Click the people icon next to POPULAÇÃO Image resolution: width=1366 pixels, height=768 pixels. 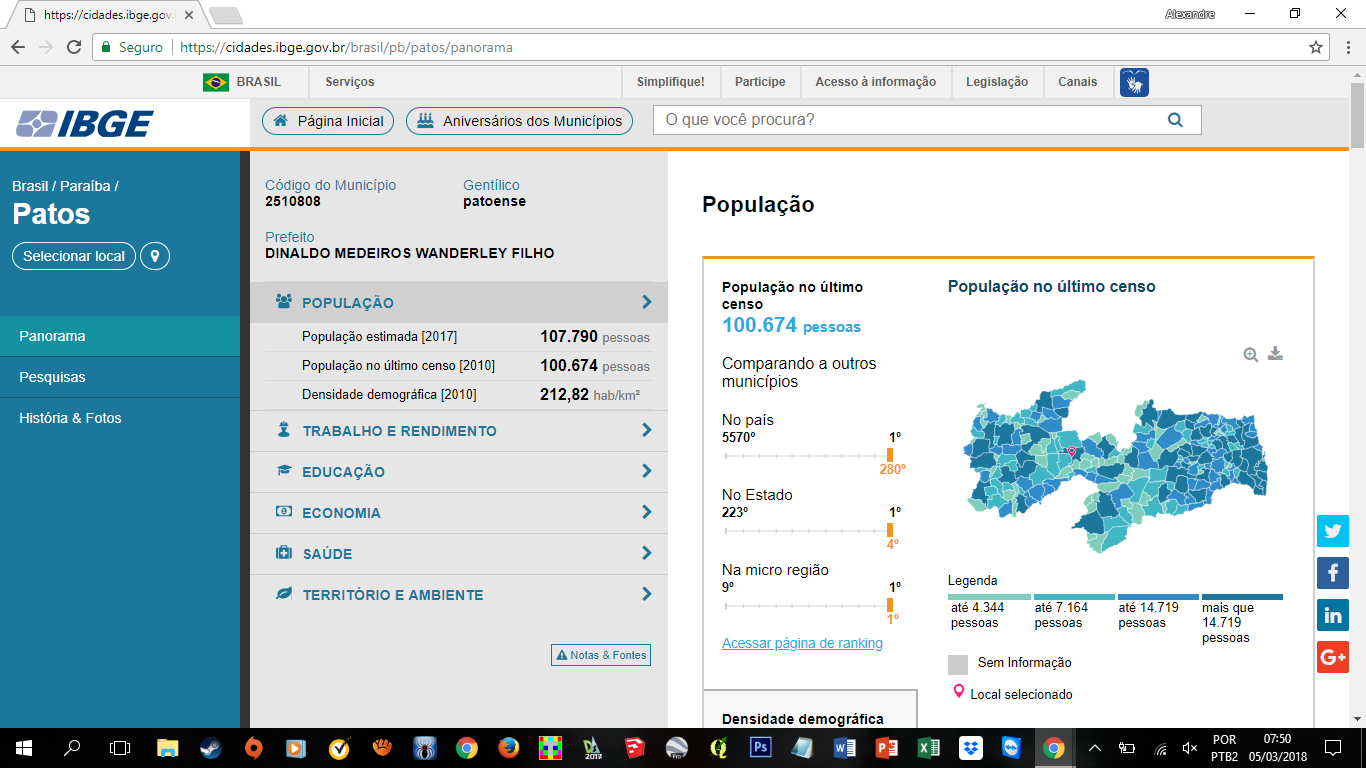(x=283, y=301)
